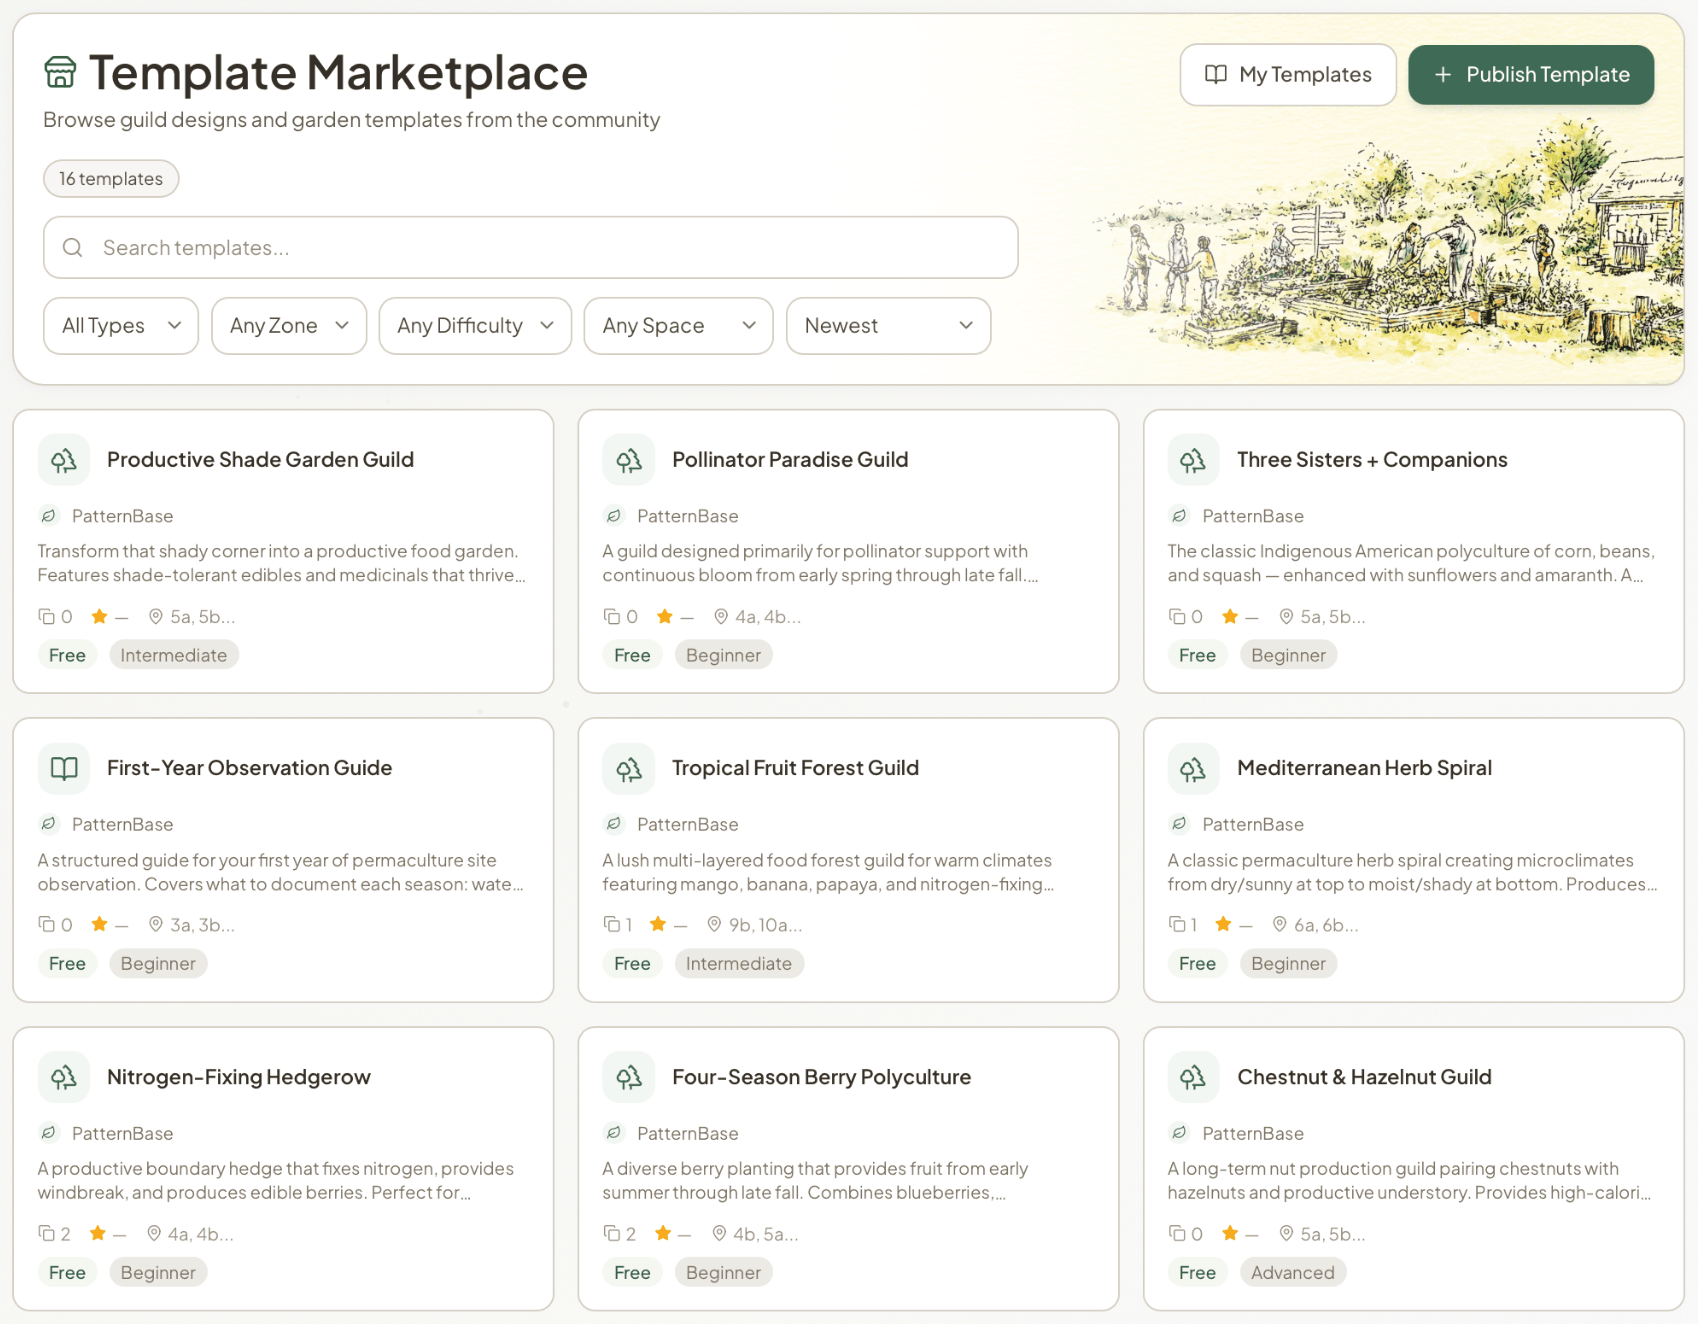Click the plus icon inside Publish Template
The height and width of the screenshot is (1324, 1698).
(x=1443, y=74)
